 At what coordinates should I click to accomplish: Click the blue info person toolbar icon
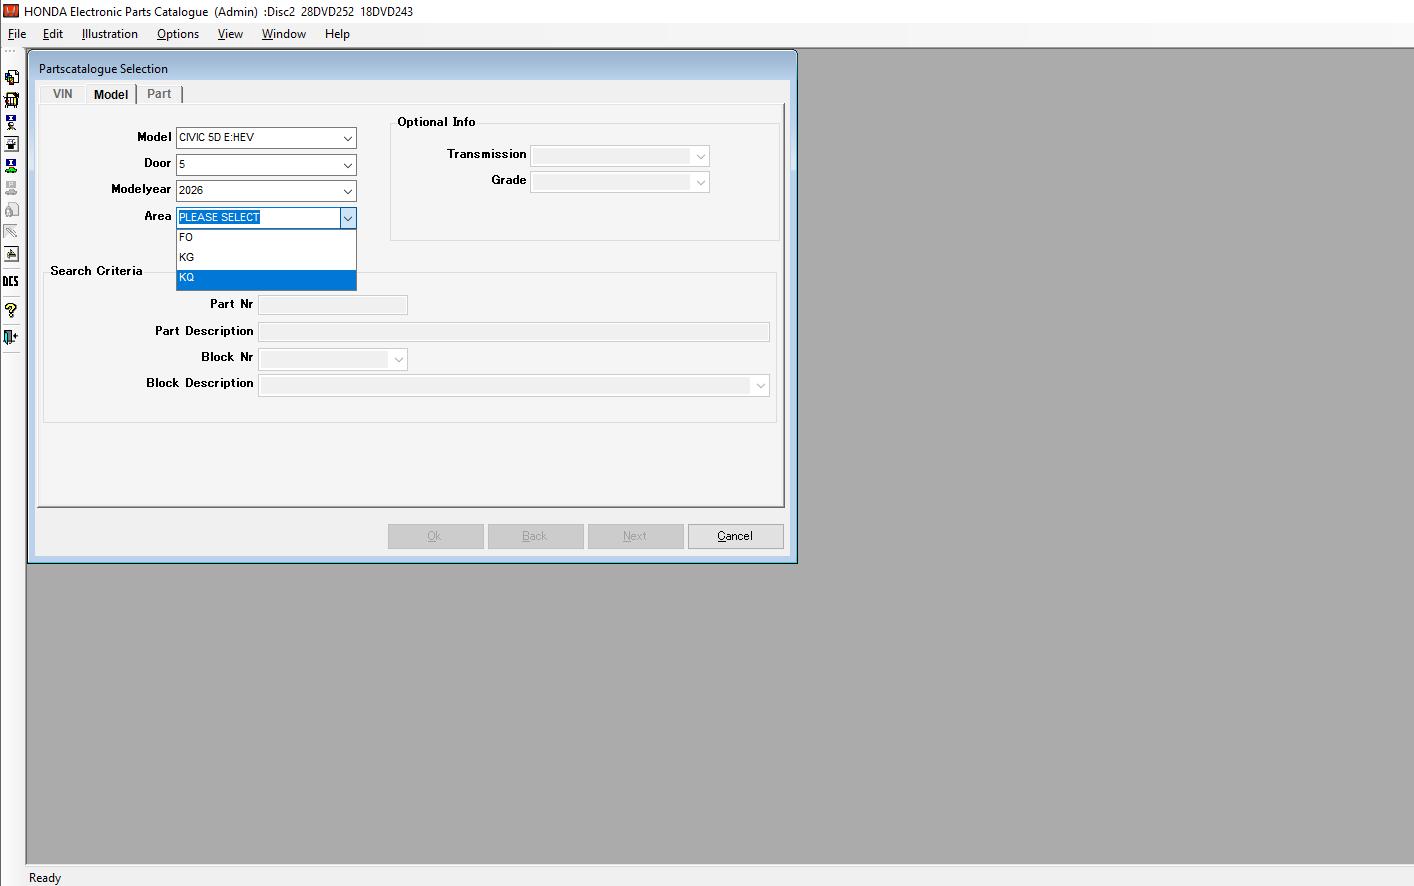pos(11,122)
